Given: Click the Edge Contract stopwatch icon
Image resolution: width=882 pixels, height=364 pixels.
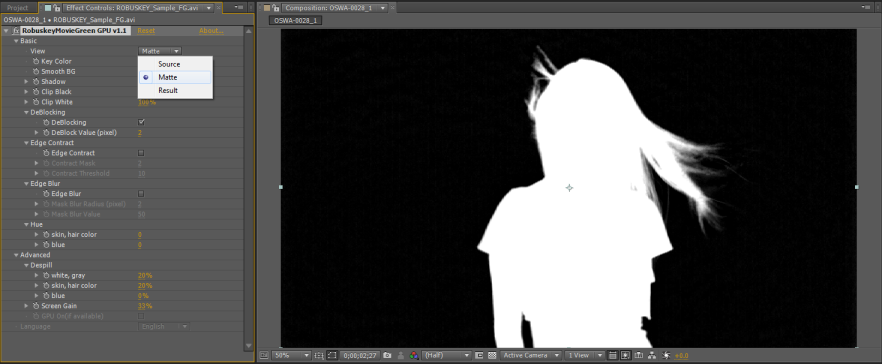Looking at the screenshot, I should coord(46,153).
